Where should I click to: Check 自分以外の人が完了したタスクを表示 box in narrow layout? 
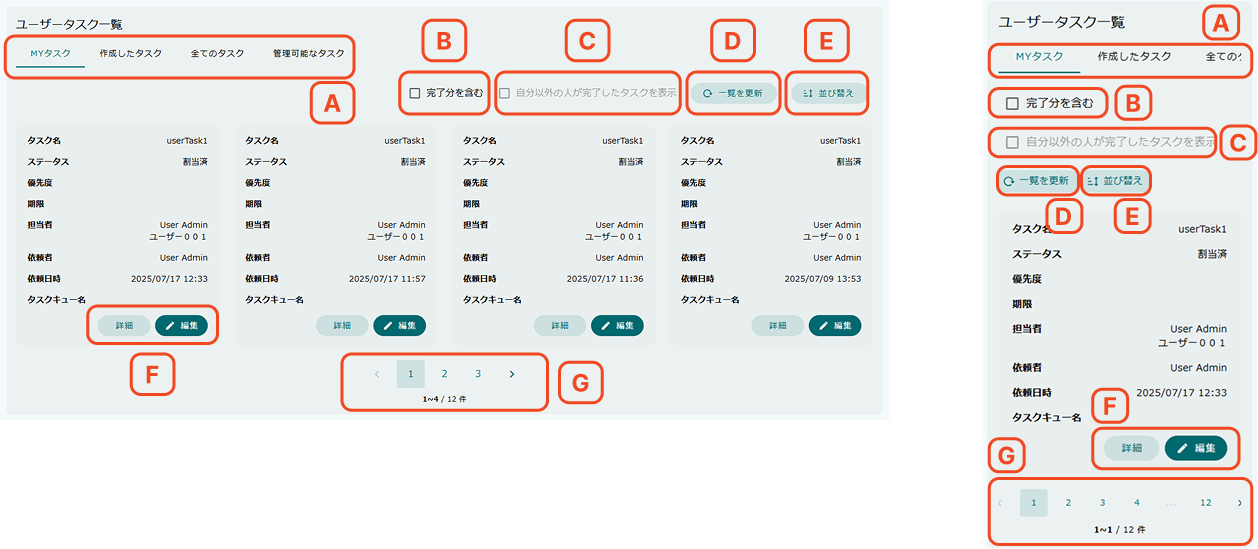tap(1012, 142)
